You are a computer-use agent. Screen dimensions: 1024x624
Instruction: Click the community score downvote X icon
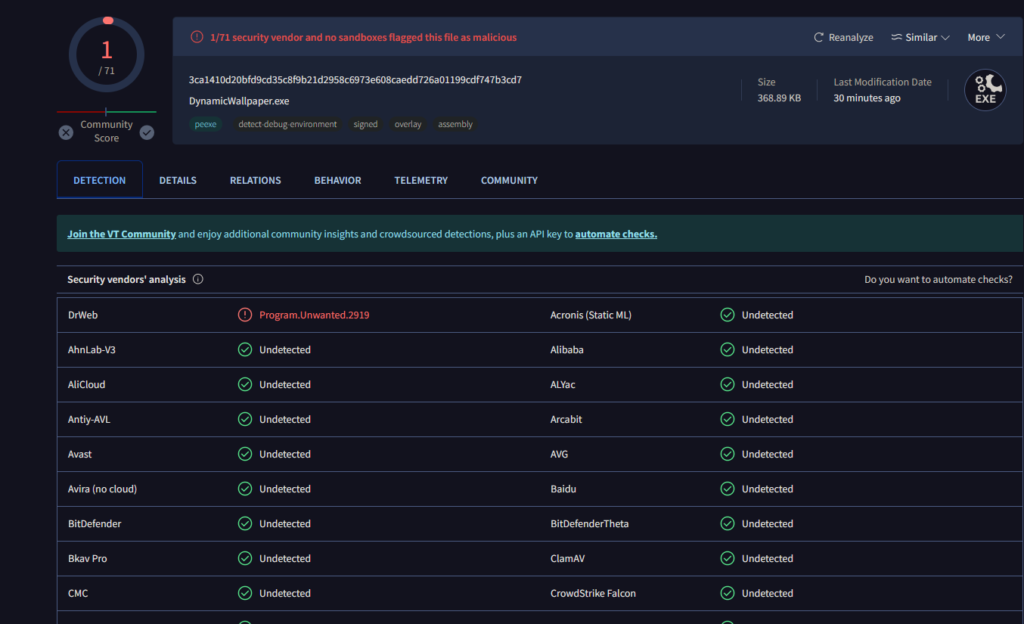click(x=66, y=133)
